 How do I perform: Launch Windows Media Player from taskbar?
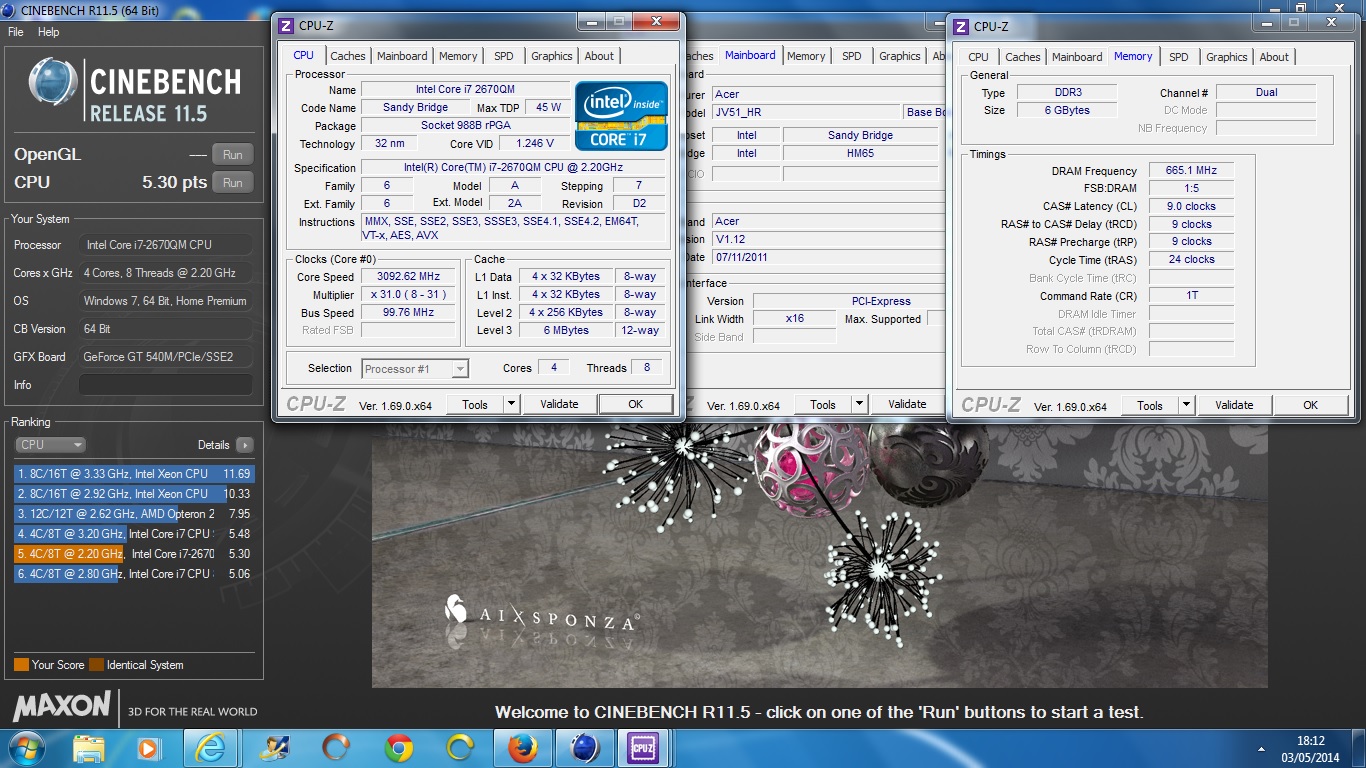point(148,748)
